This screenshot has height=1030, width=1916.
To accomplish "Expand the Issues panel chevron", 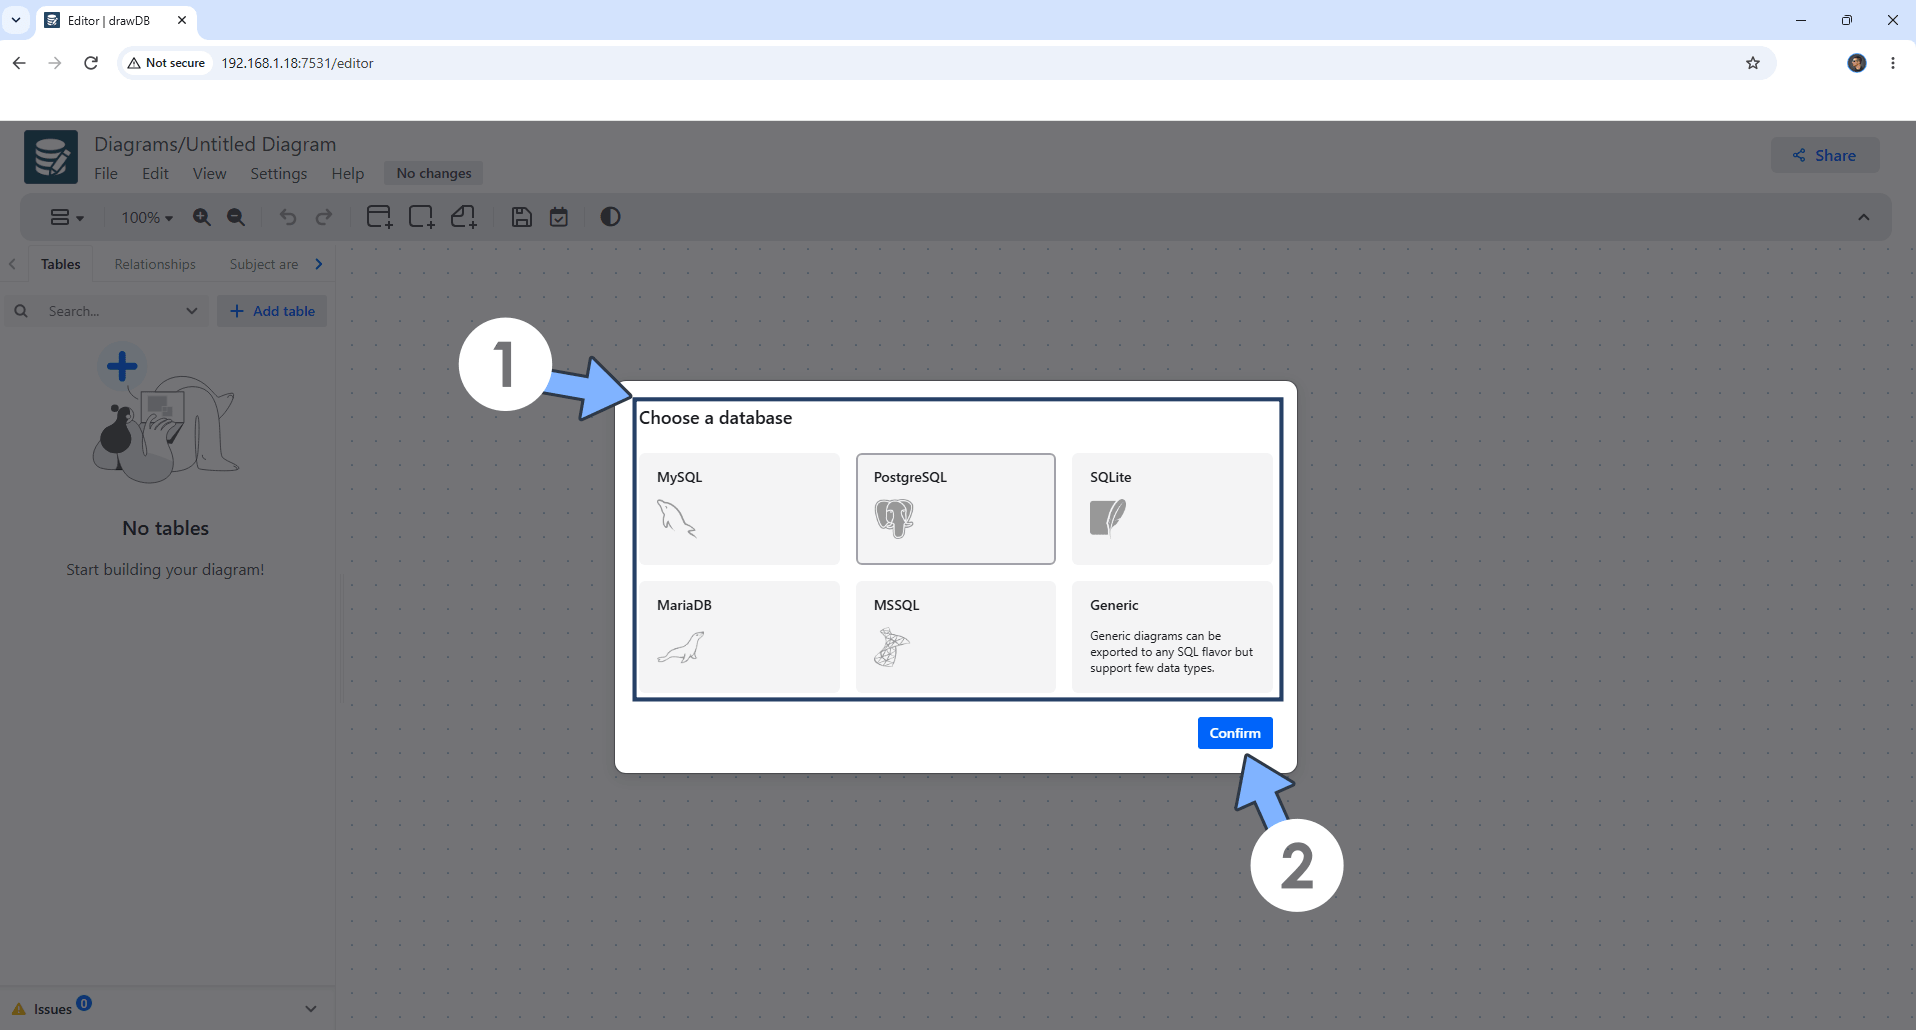I will coord(311,1009).
